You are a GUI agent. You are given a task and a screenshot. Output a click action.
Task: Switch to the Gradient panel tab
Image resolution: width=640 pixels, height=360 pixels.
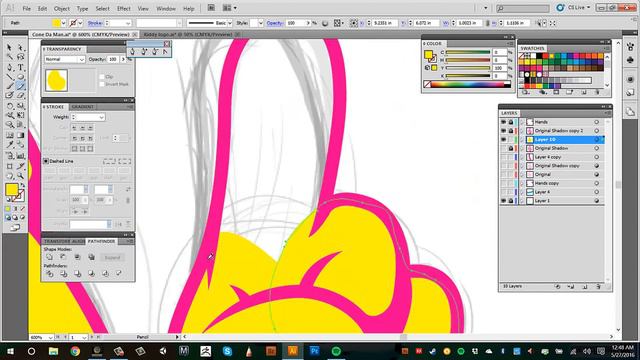click(83, 107)
